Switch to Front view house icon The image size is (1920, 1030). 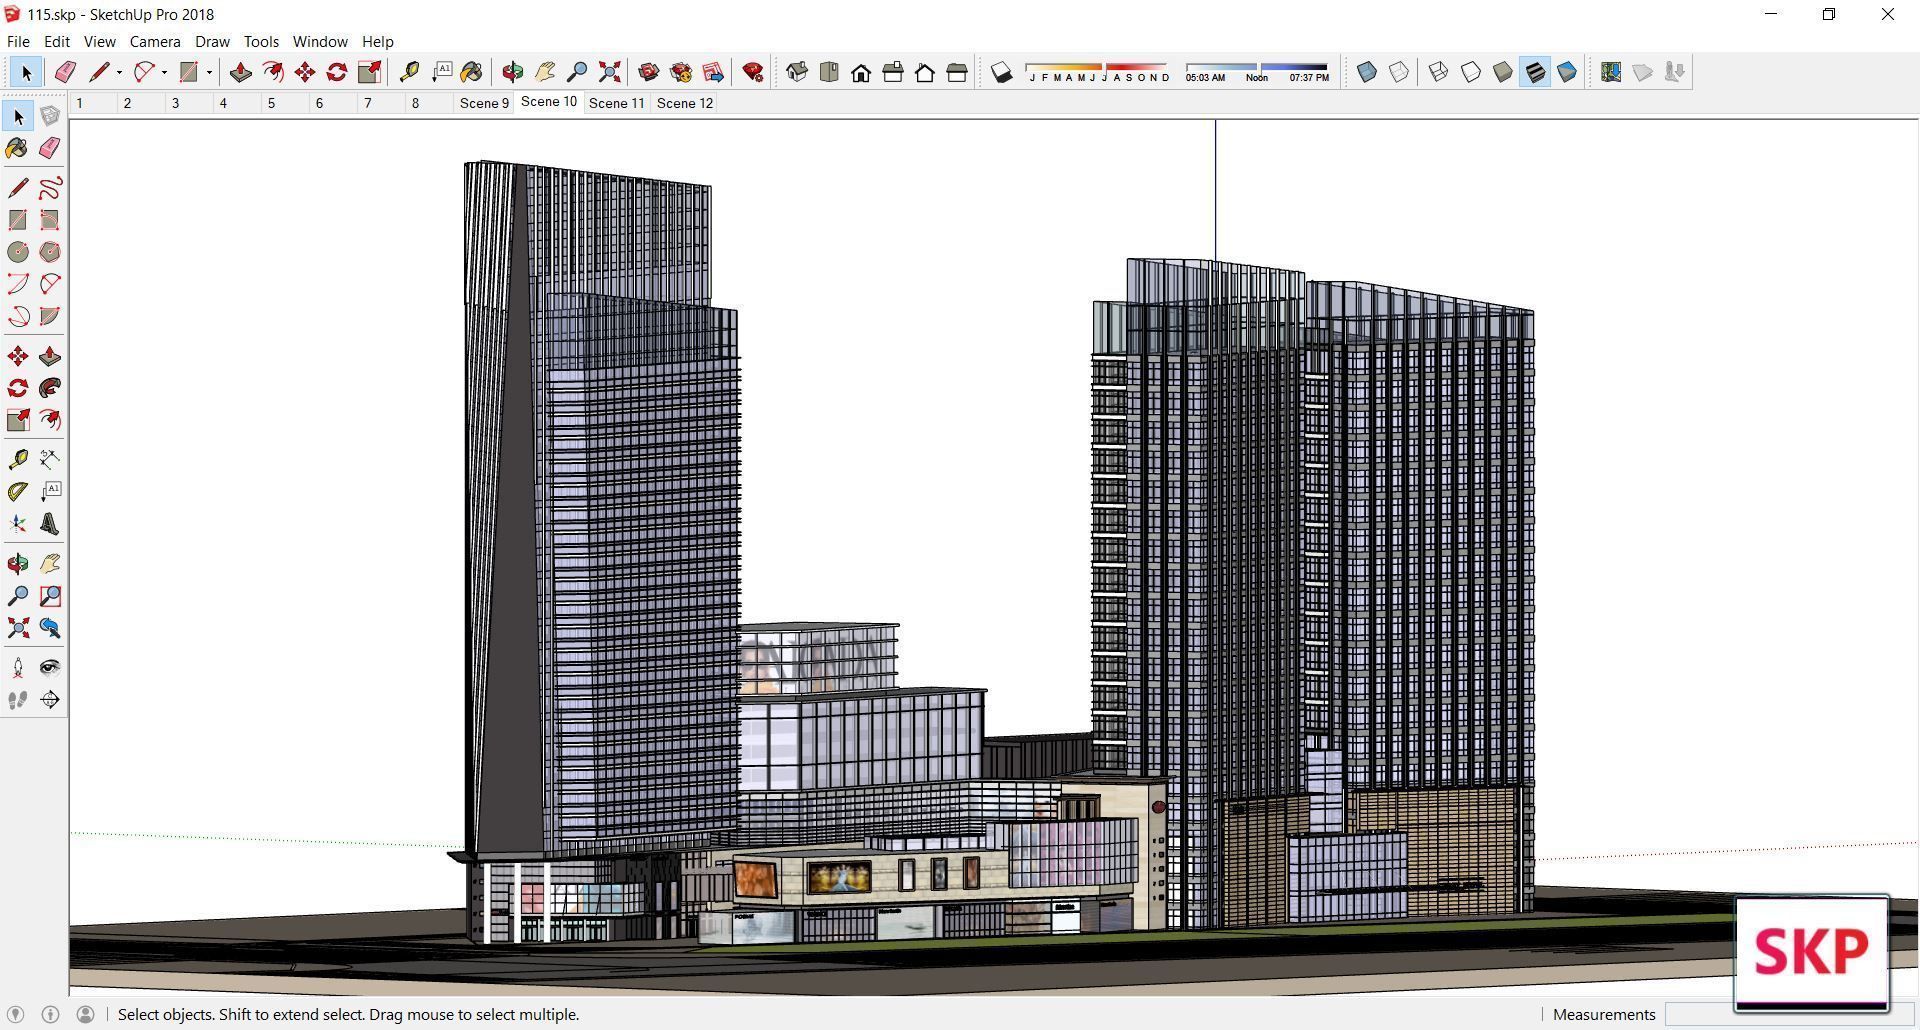tap(861, 72)
